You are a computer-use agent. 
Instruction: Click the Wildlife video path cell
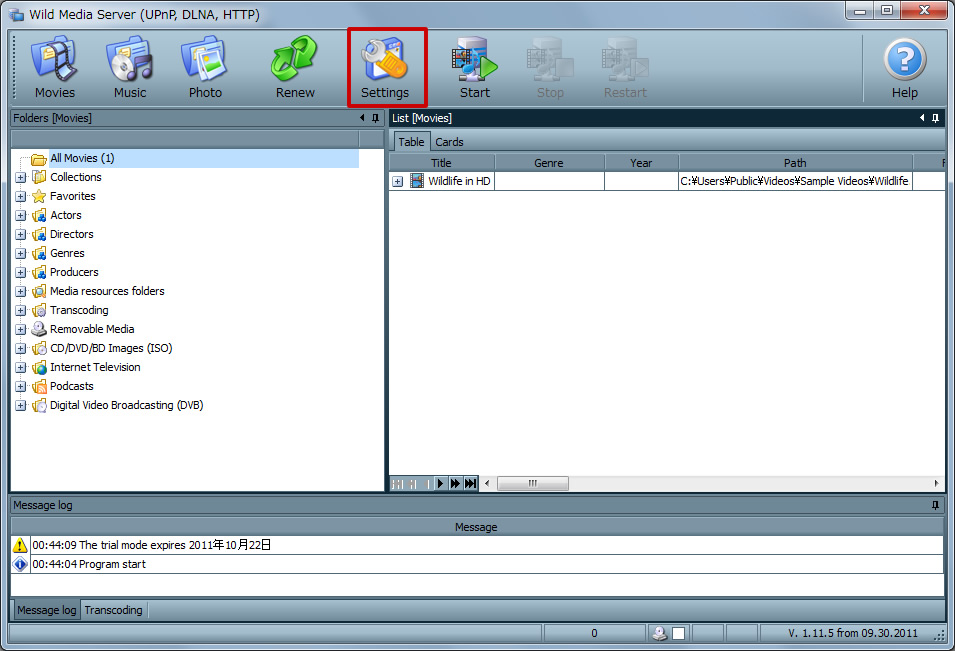click(x=795, y=181)
